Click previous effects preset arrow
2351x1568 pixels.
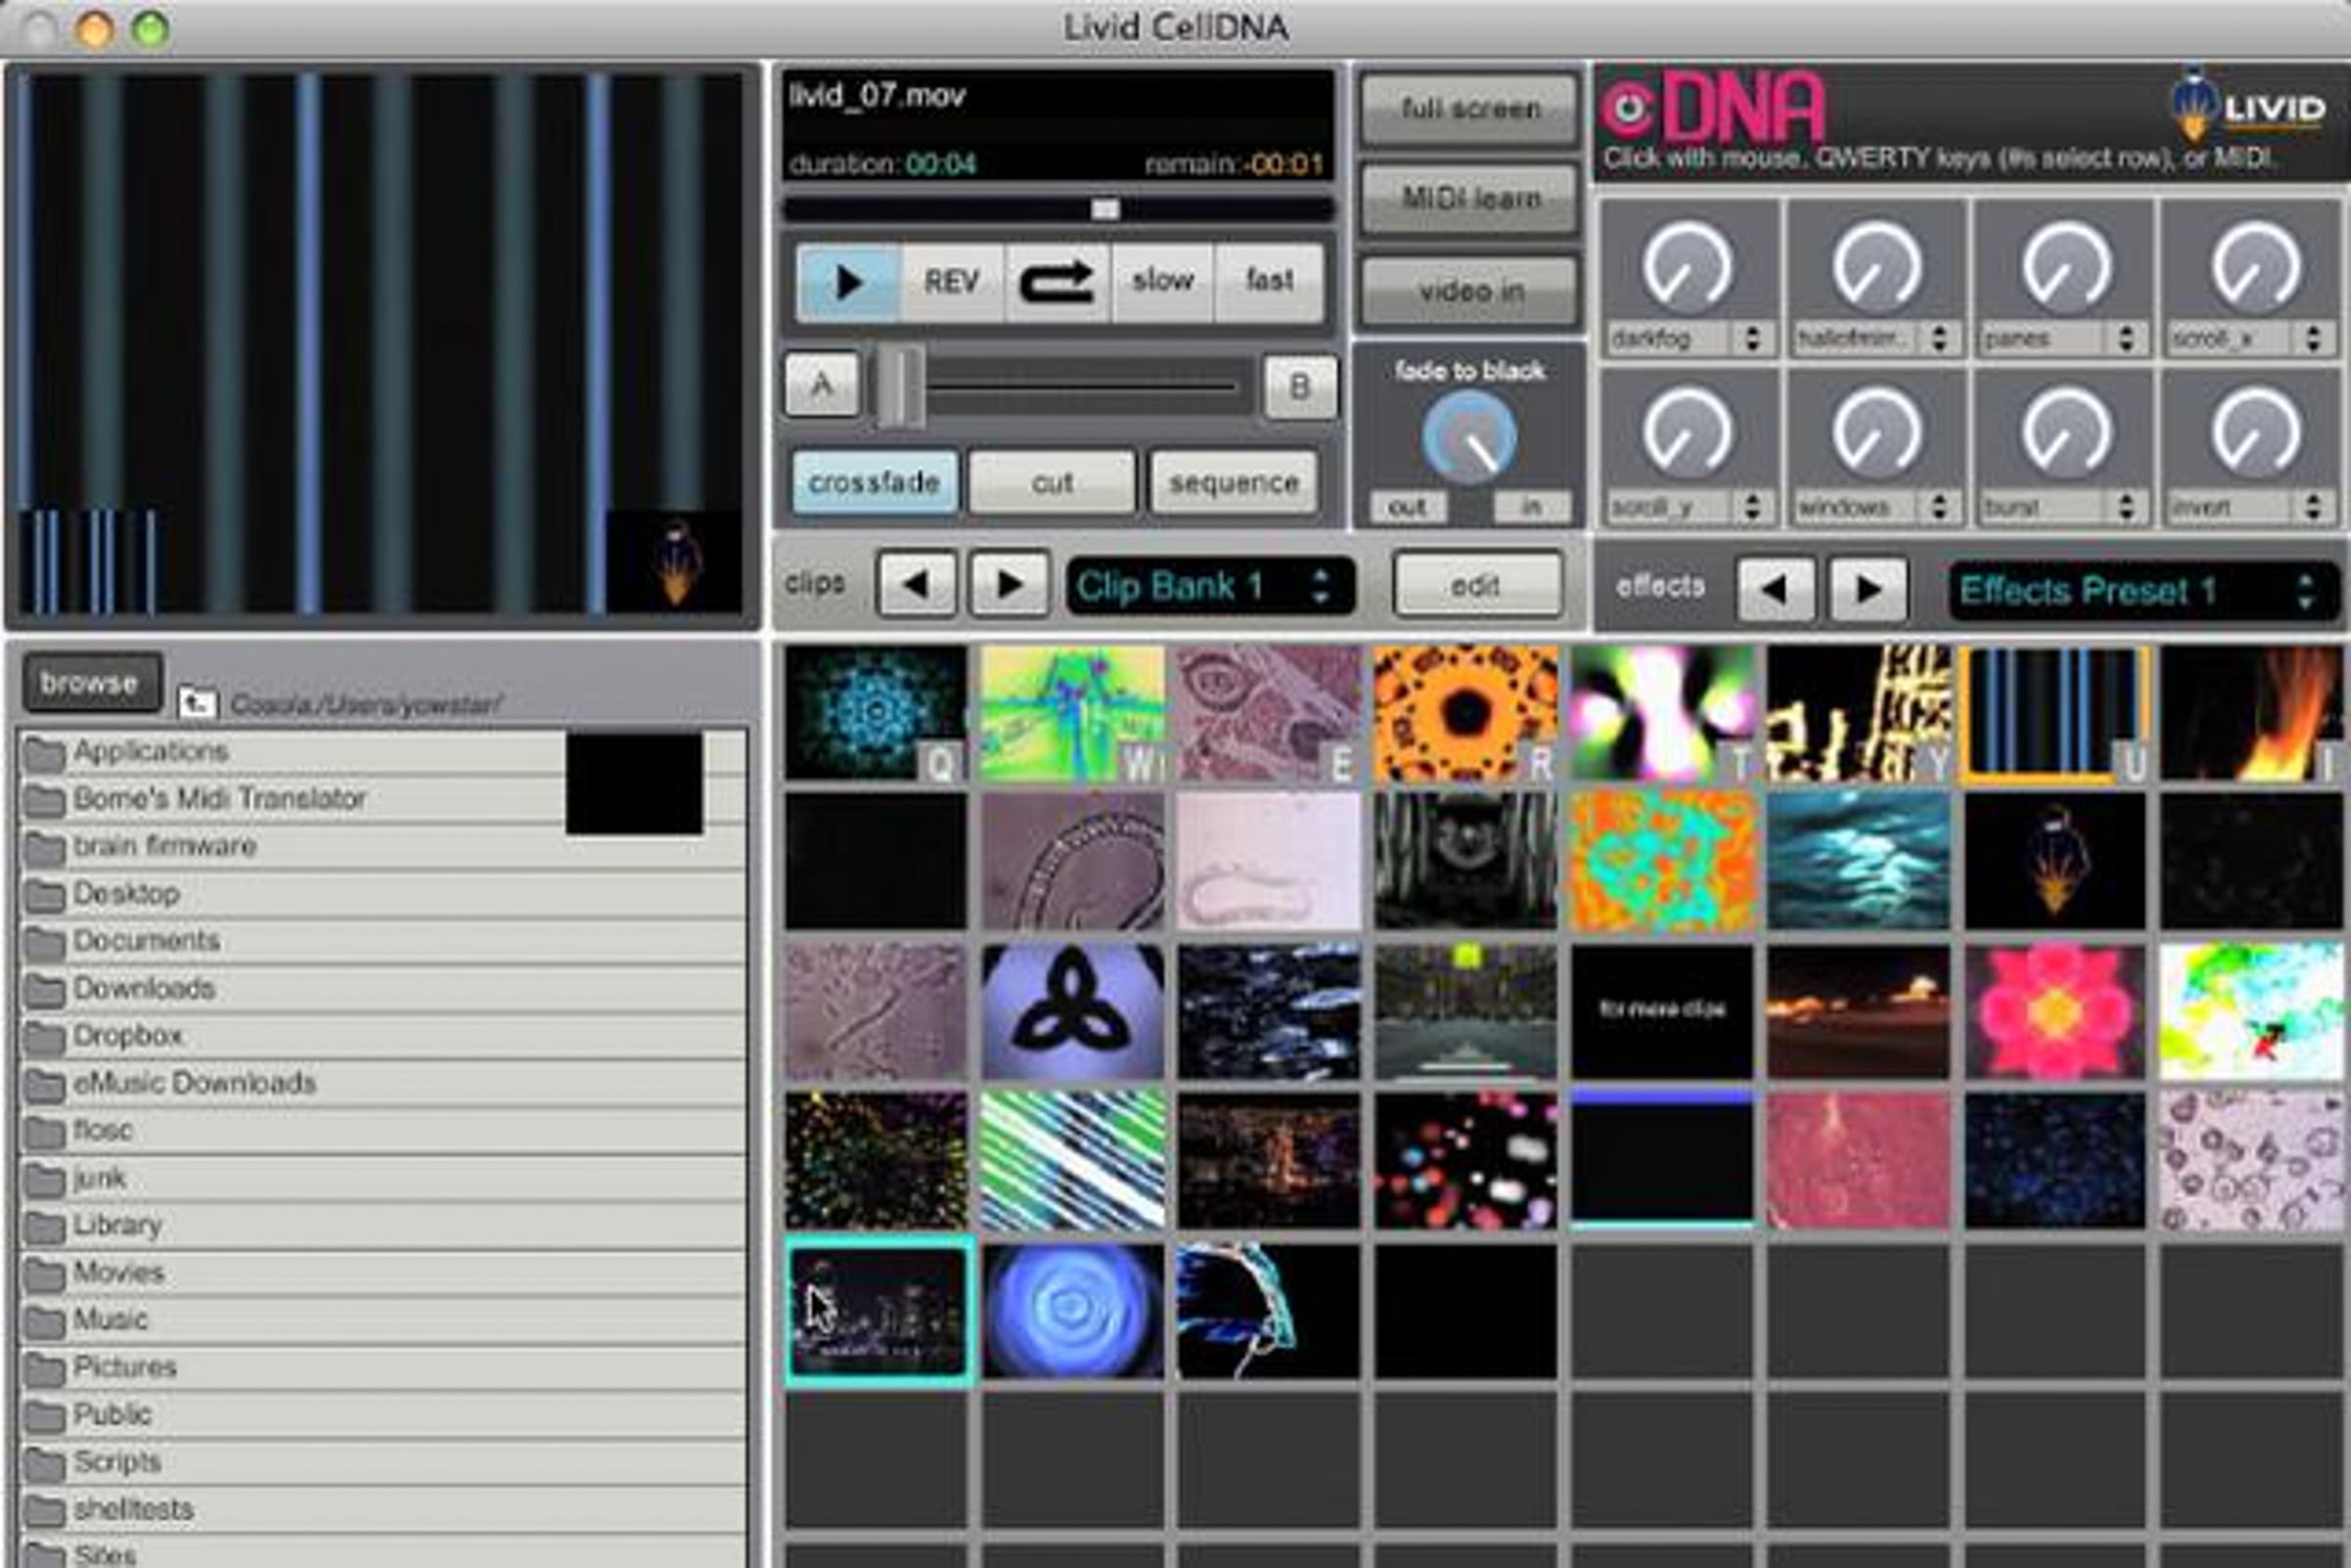click(1774, 590)
